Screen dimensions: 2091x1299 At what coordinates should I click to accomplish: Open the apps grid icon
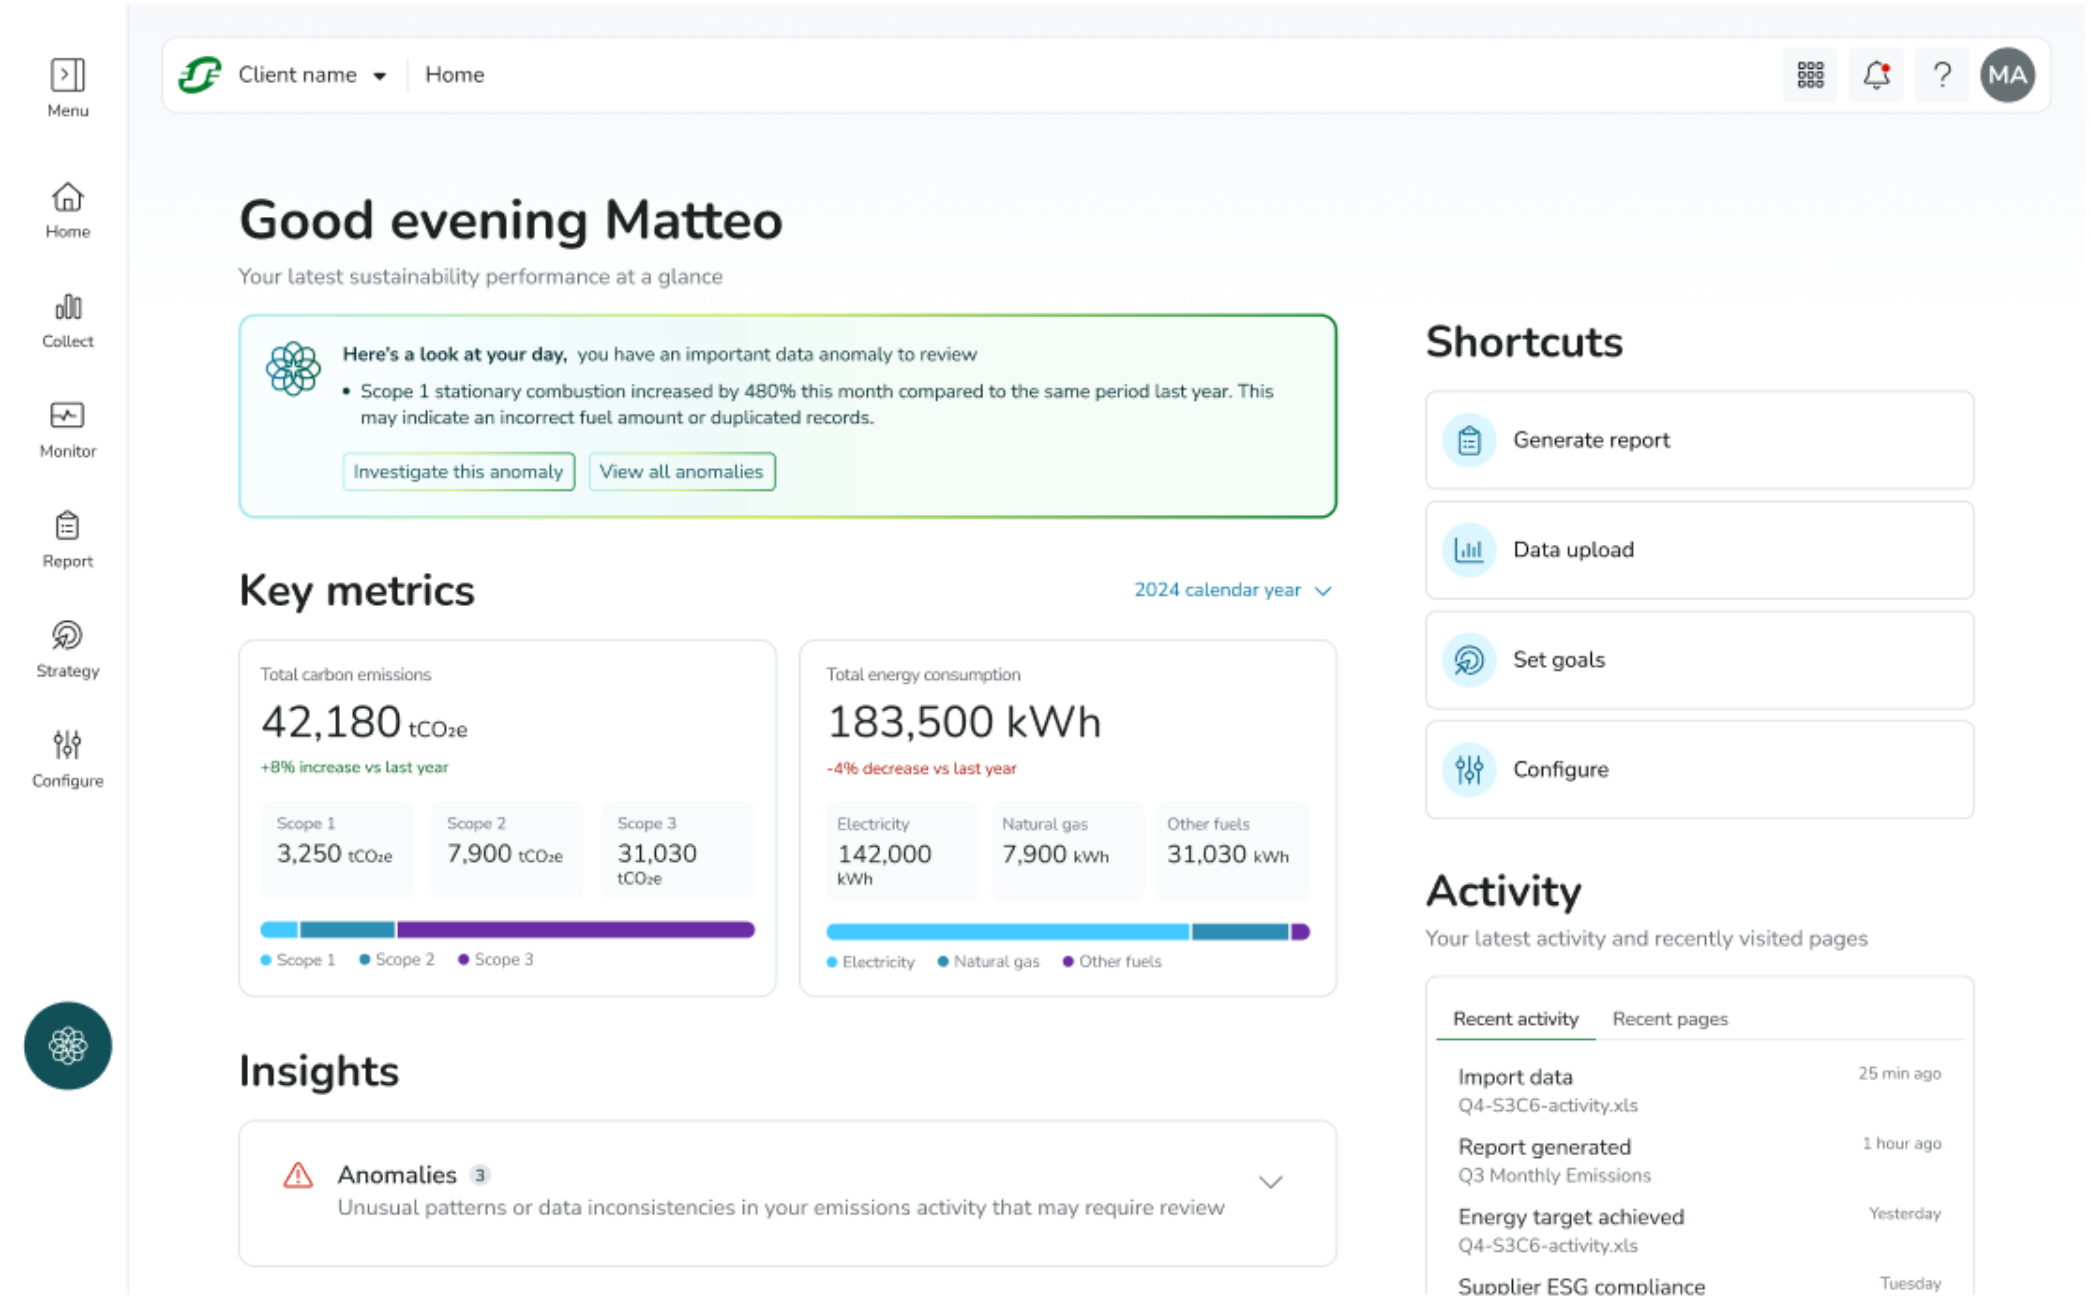(x=1809, y=75)
